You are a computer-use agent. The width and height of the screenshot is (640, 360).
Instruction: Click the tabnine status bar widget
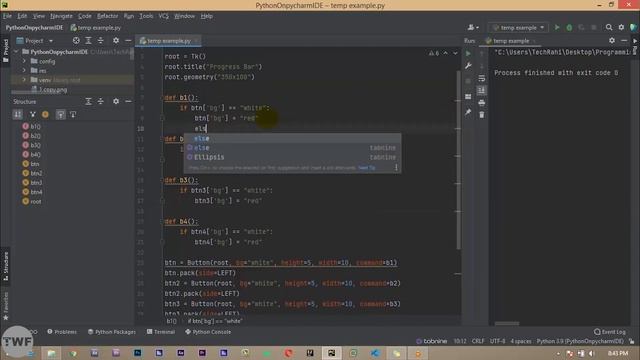[431, 341]
